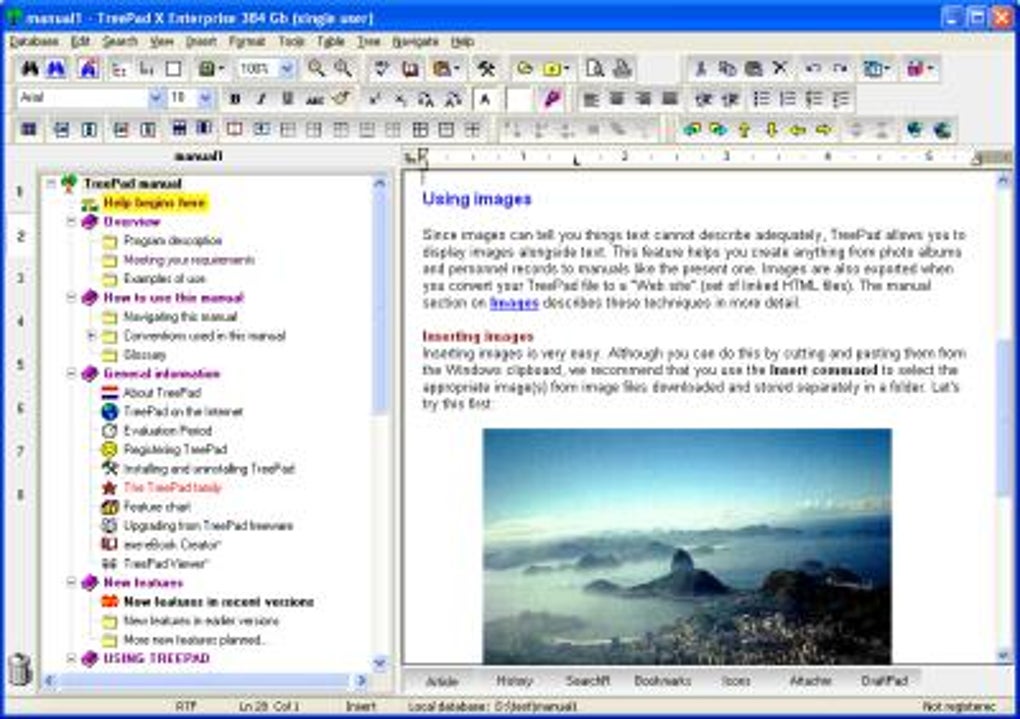1020x719 pixels.
Task: Switch to the Bookmarks tab
Action: (662, 681)
